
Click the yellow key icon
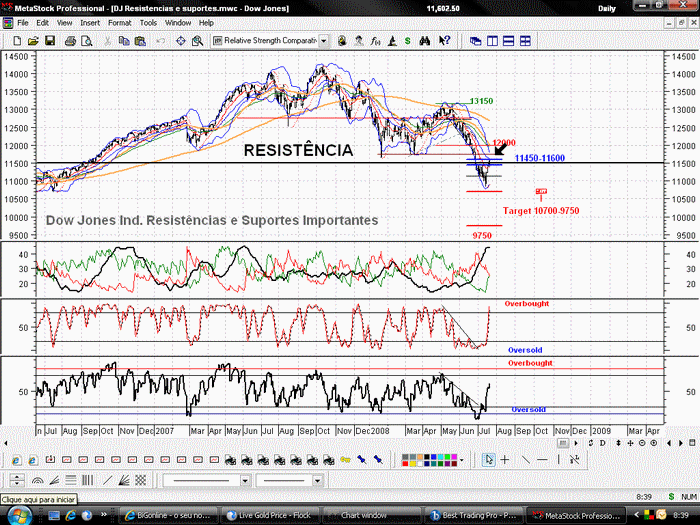[345, 459]
